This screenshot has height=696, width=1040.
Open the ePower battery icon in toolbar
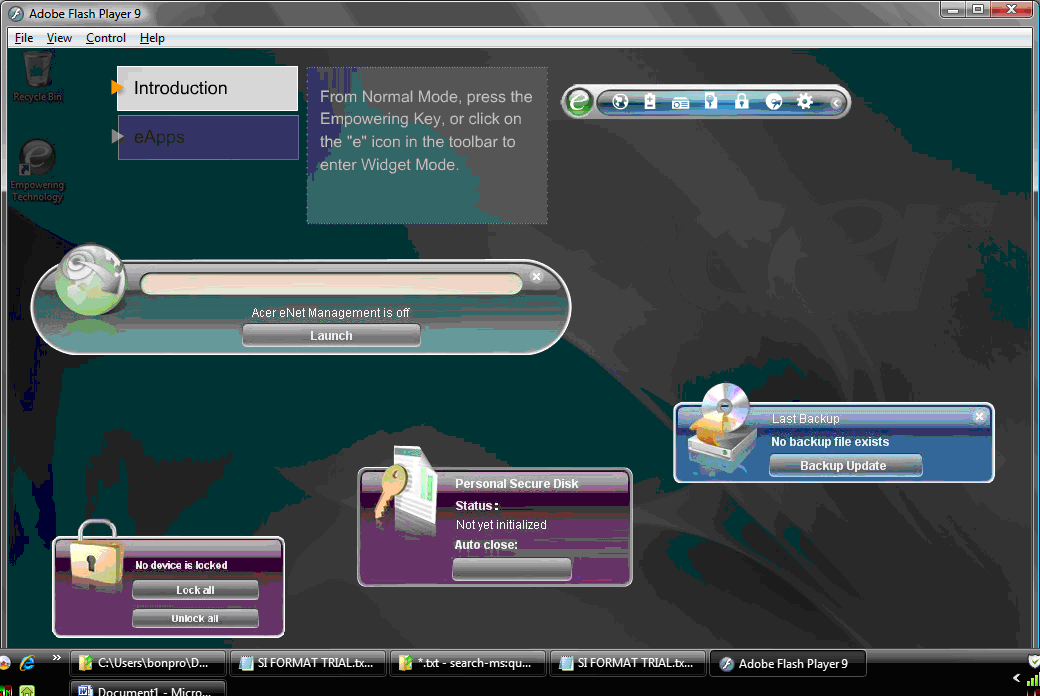(x=650, y=101)
